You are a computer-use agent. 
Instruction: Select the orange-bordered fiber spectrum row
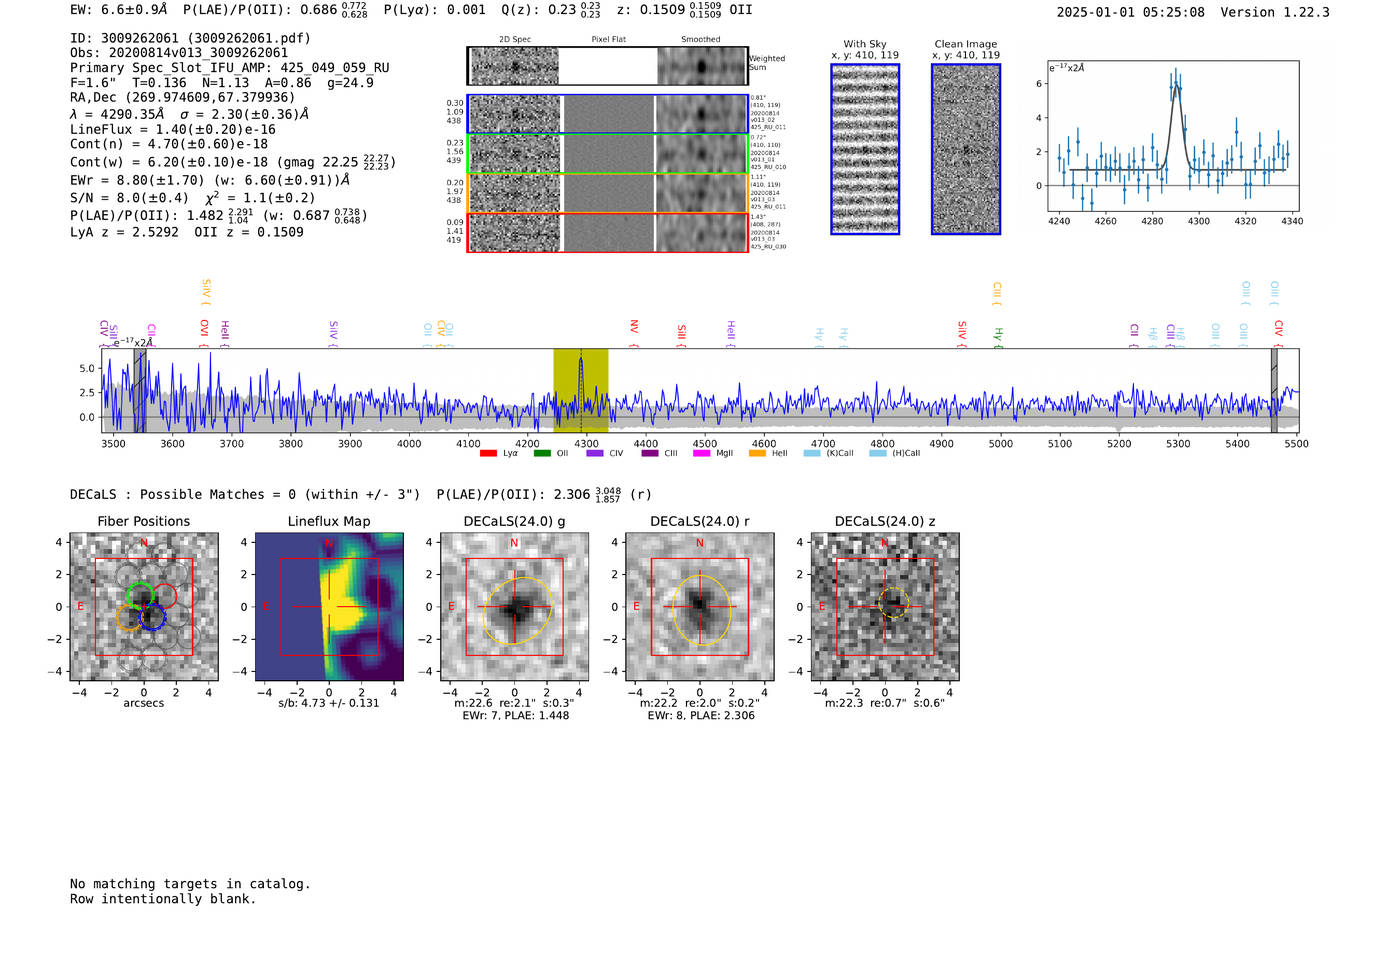pyautogui.click(x=608, y=193)
